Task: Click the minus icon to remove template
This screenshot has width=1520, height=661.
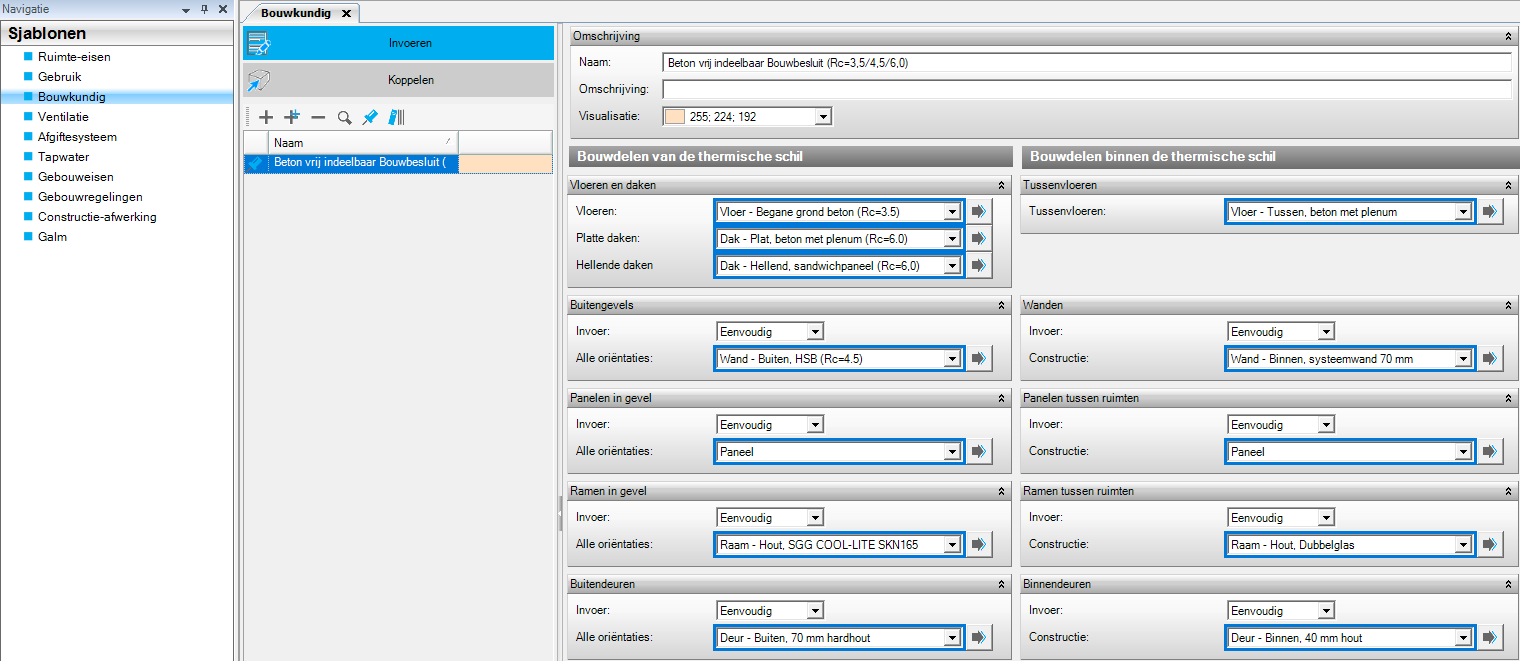Action: pos(318,117)
